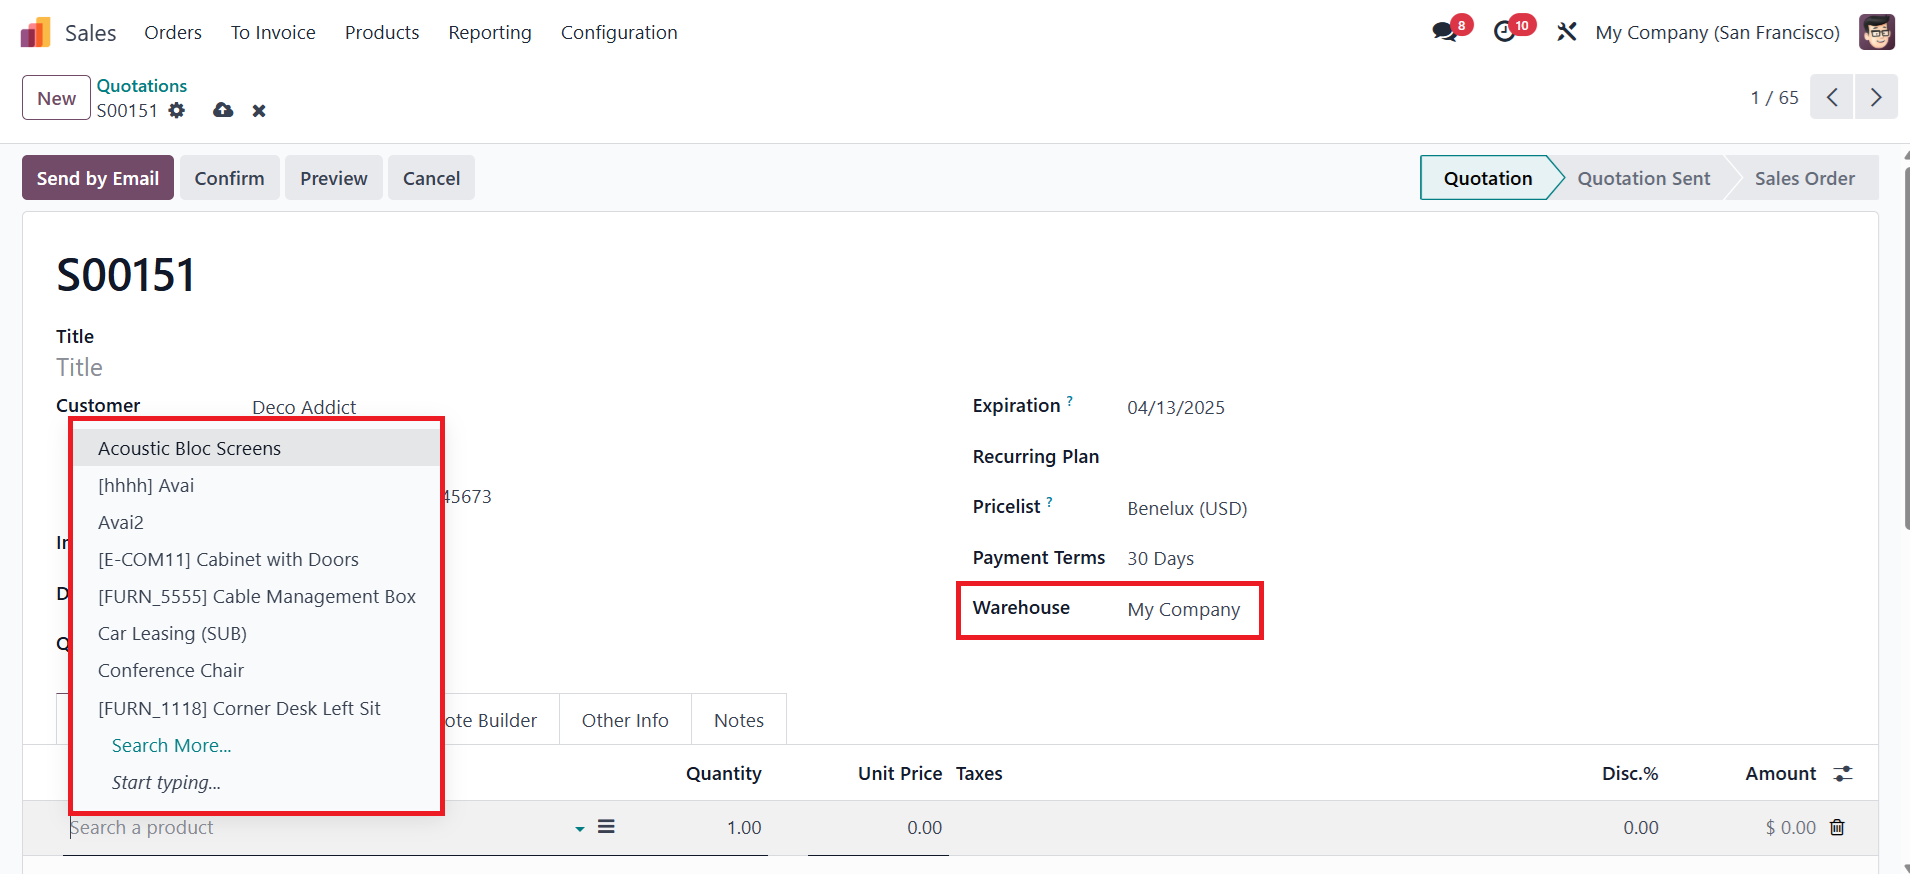Delete the order line with trash icon
The image size is (1919, 874).
[x=1837, y=827]
